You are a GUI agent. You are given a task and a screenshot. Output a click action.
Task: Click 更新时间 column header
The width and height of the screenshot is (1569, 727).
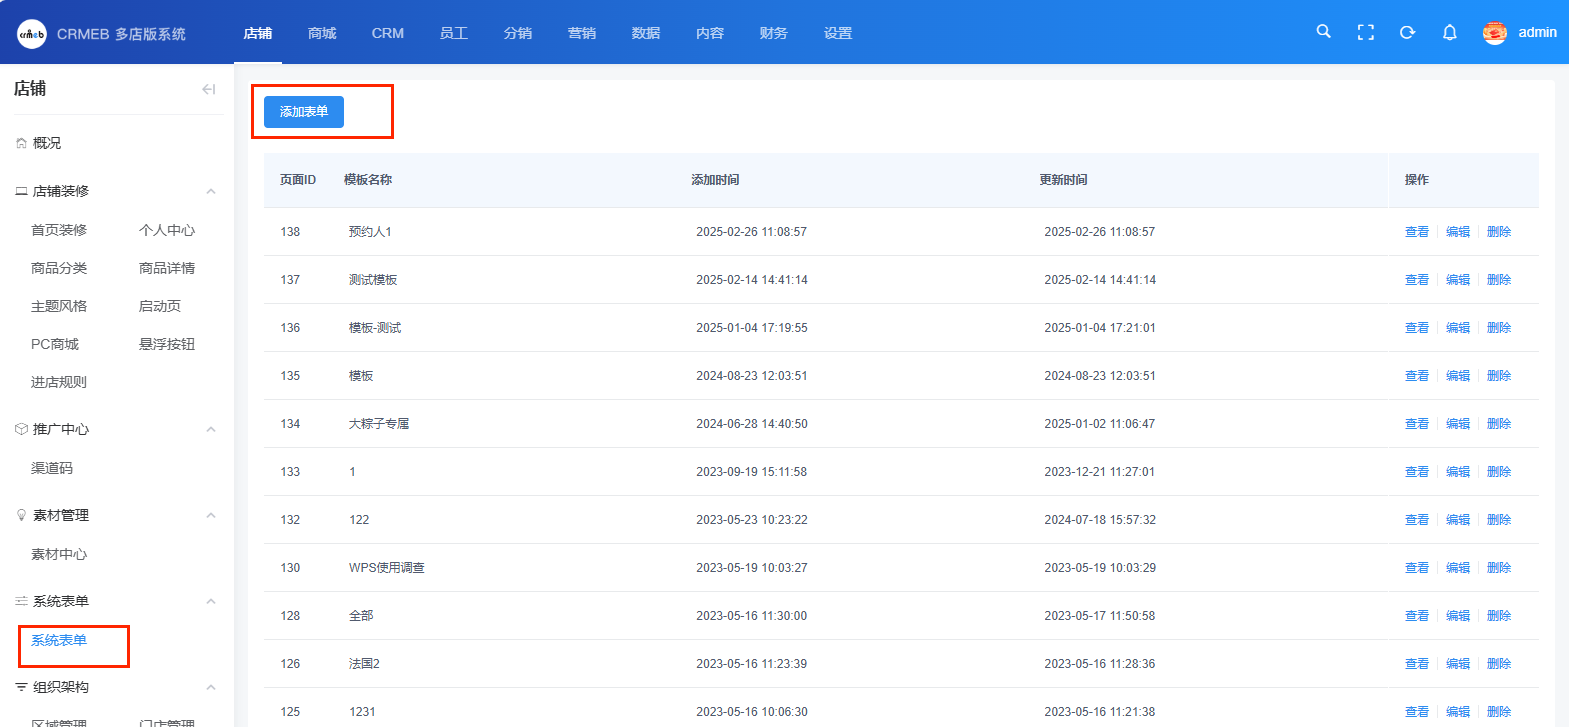pyautogui.click(x=1063, y=180)
